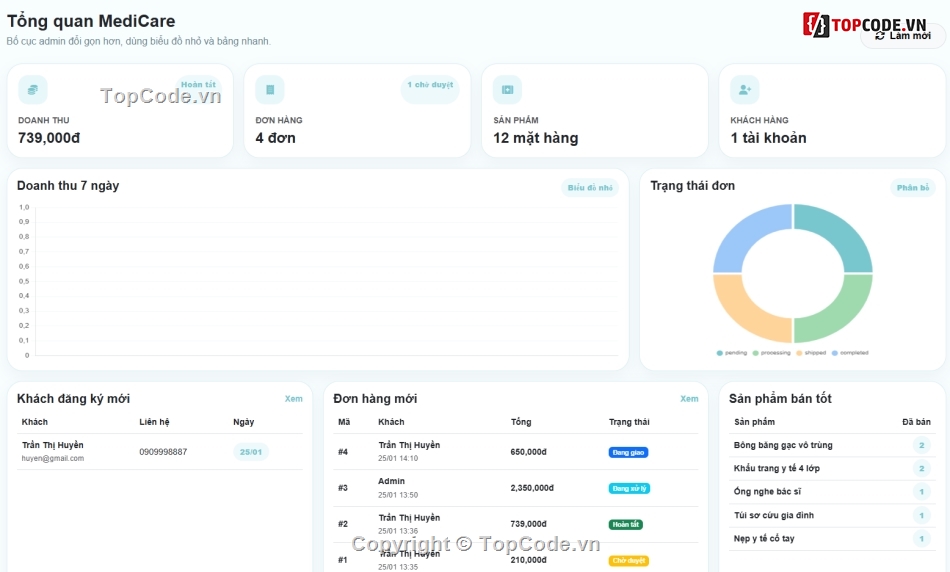Open Xem link in Khách đăng ký mới
This screenshot has height=572, width=950.
pos(293,399)
